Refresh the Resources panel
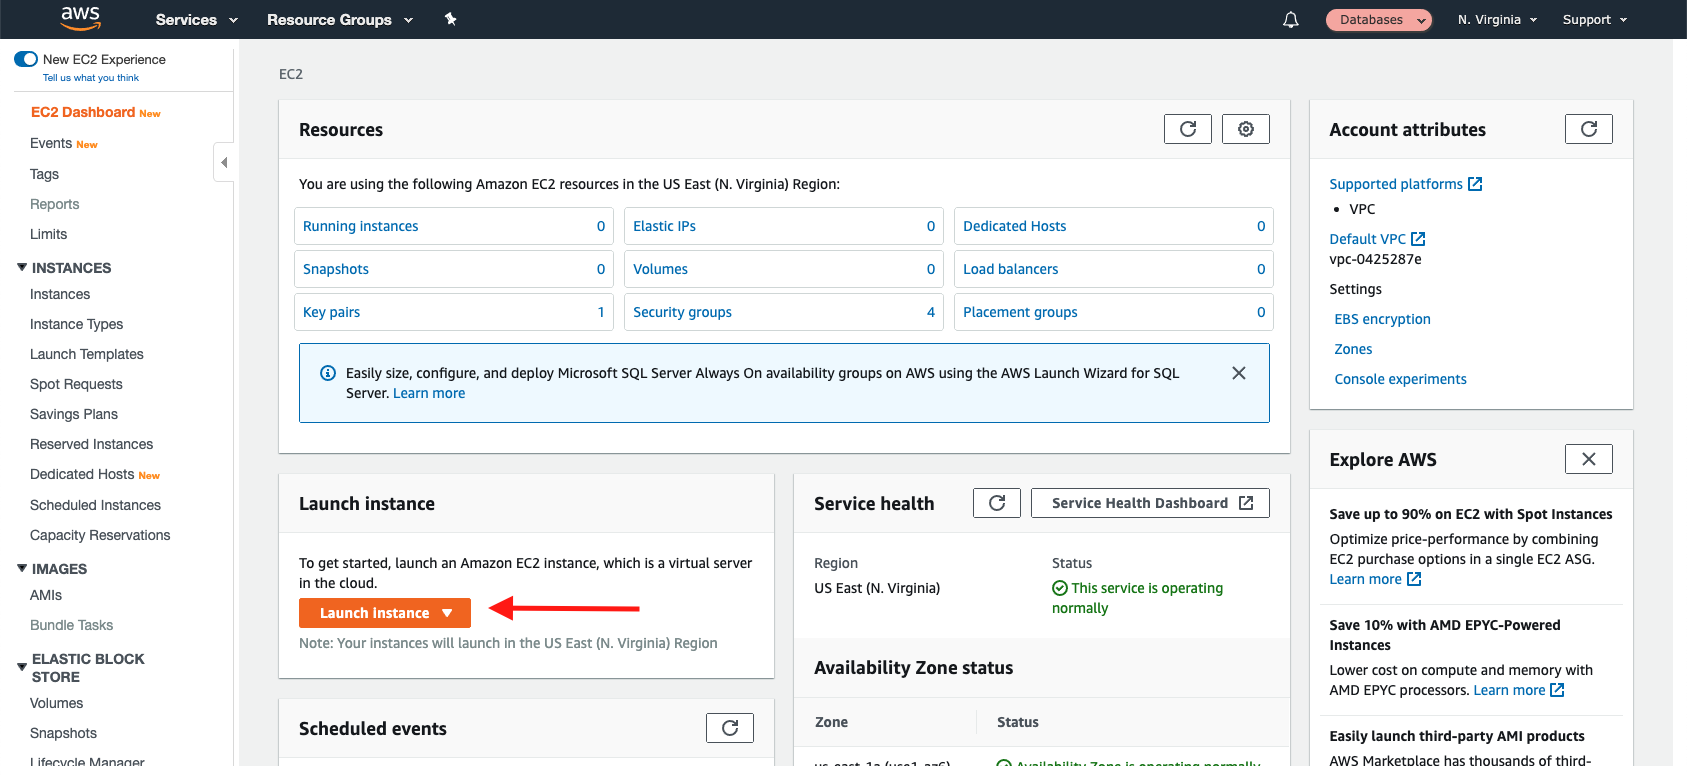The image size is (1687, 777). (x=1188, y=129)
